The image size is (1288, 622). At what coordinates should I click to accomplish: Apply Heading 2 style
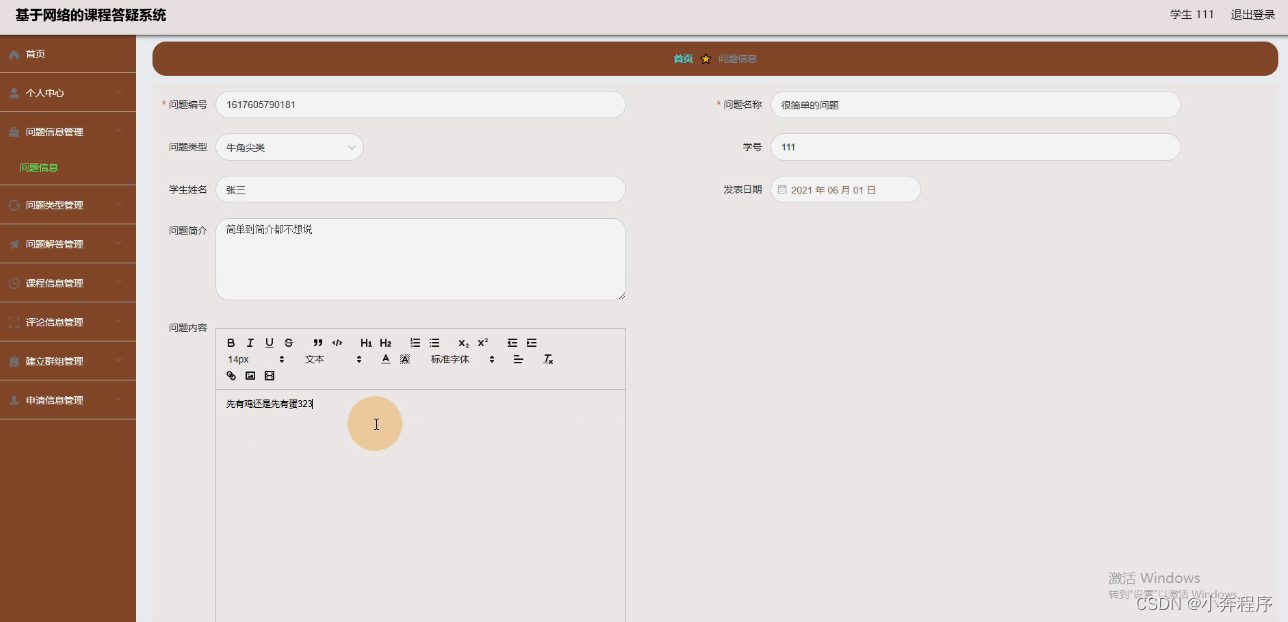[x=385, y=343]
